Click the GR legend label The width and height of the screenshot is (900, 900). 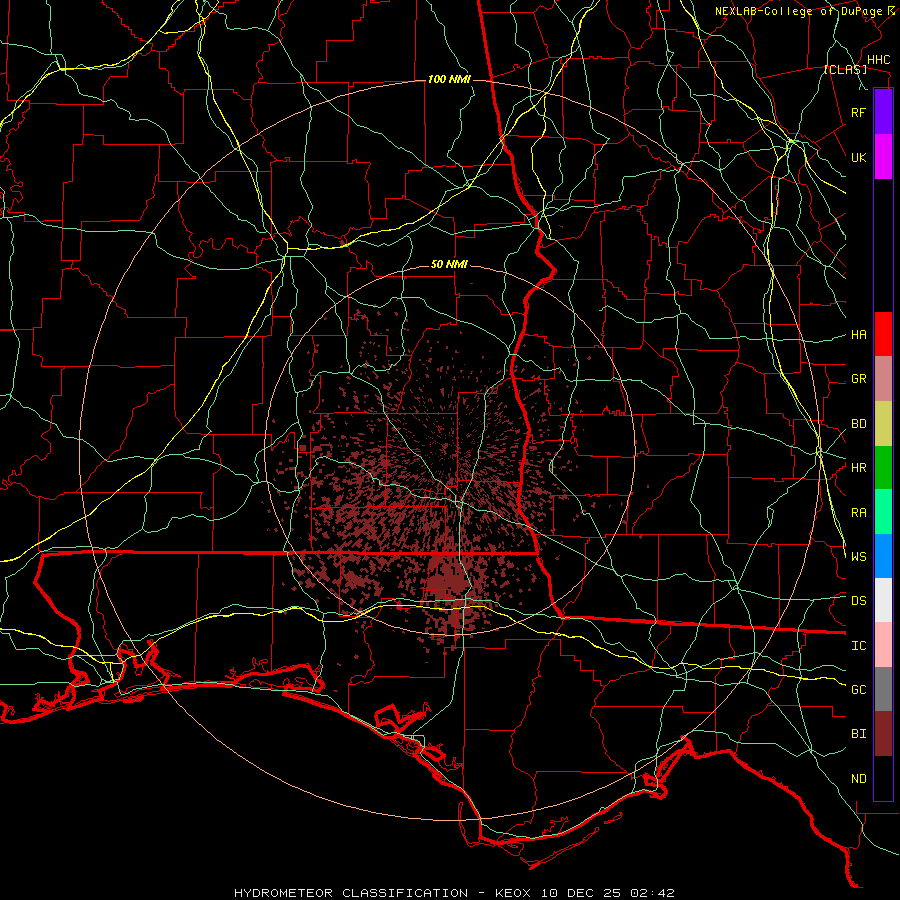tap(858, 379)
